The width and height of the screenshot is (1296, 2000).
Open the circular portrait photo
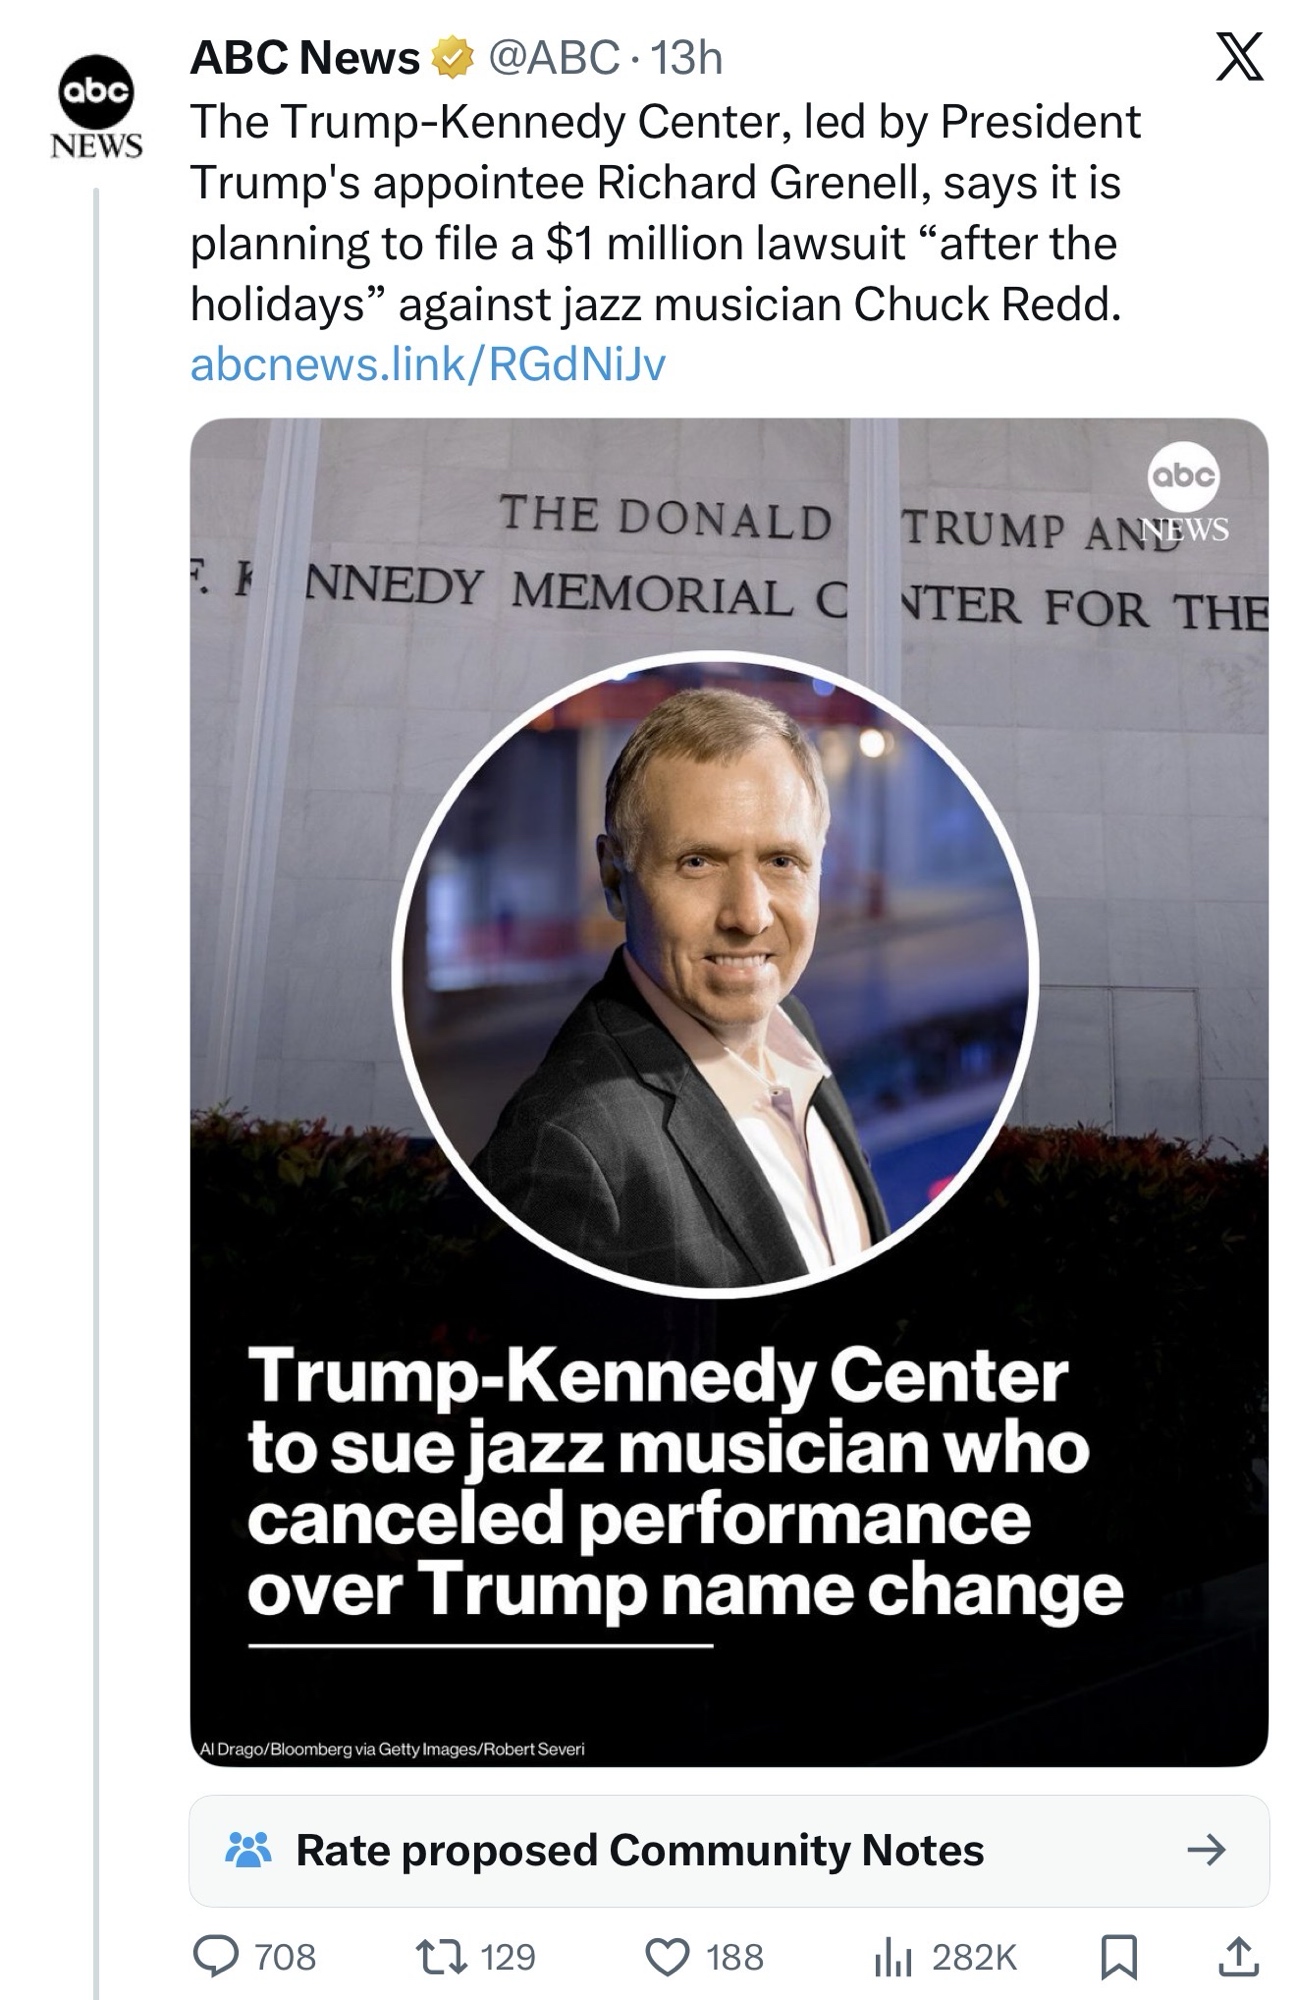[x=715, y=970]
